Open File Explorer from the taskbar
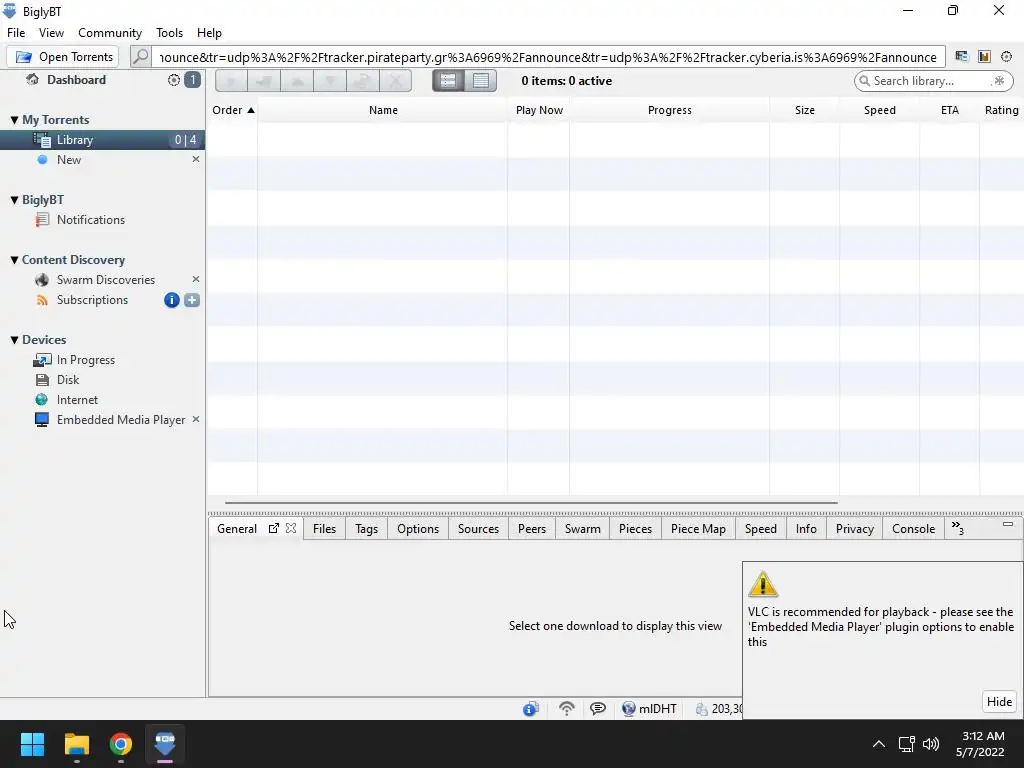Viewport: 1024px width, 768px height. 76,744
